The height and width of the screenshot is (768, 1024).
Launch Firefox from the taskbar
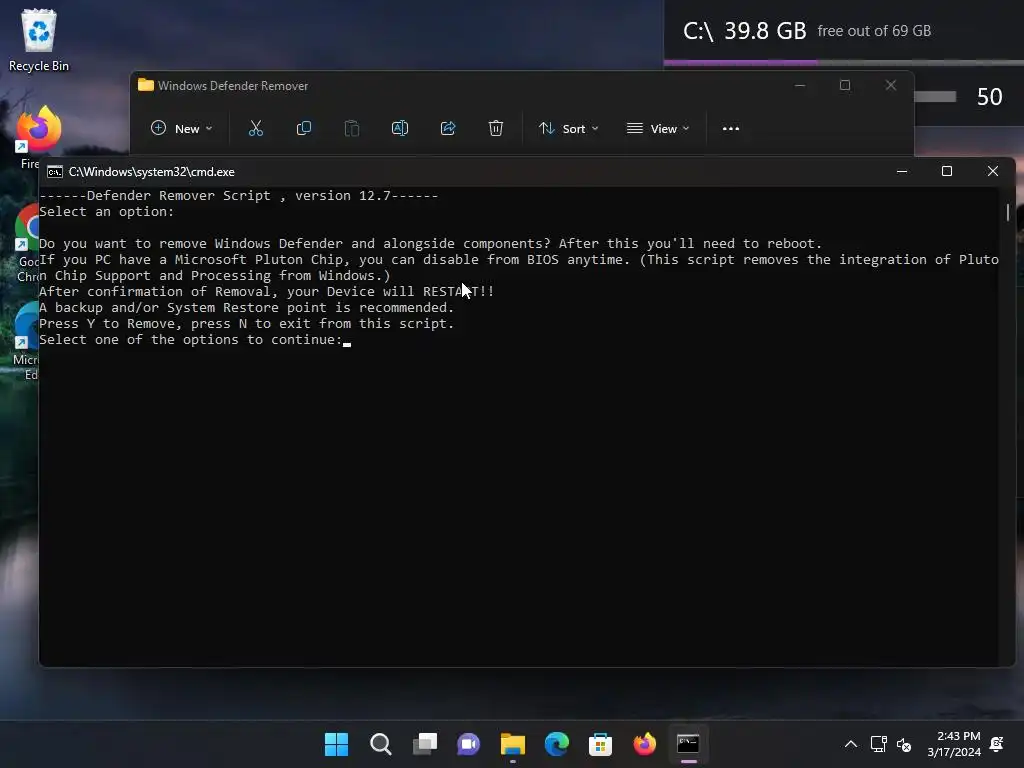(x=645, y=744)
